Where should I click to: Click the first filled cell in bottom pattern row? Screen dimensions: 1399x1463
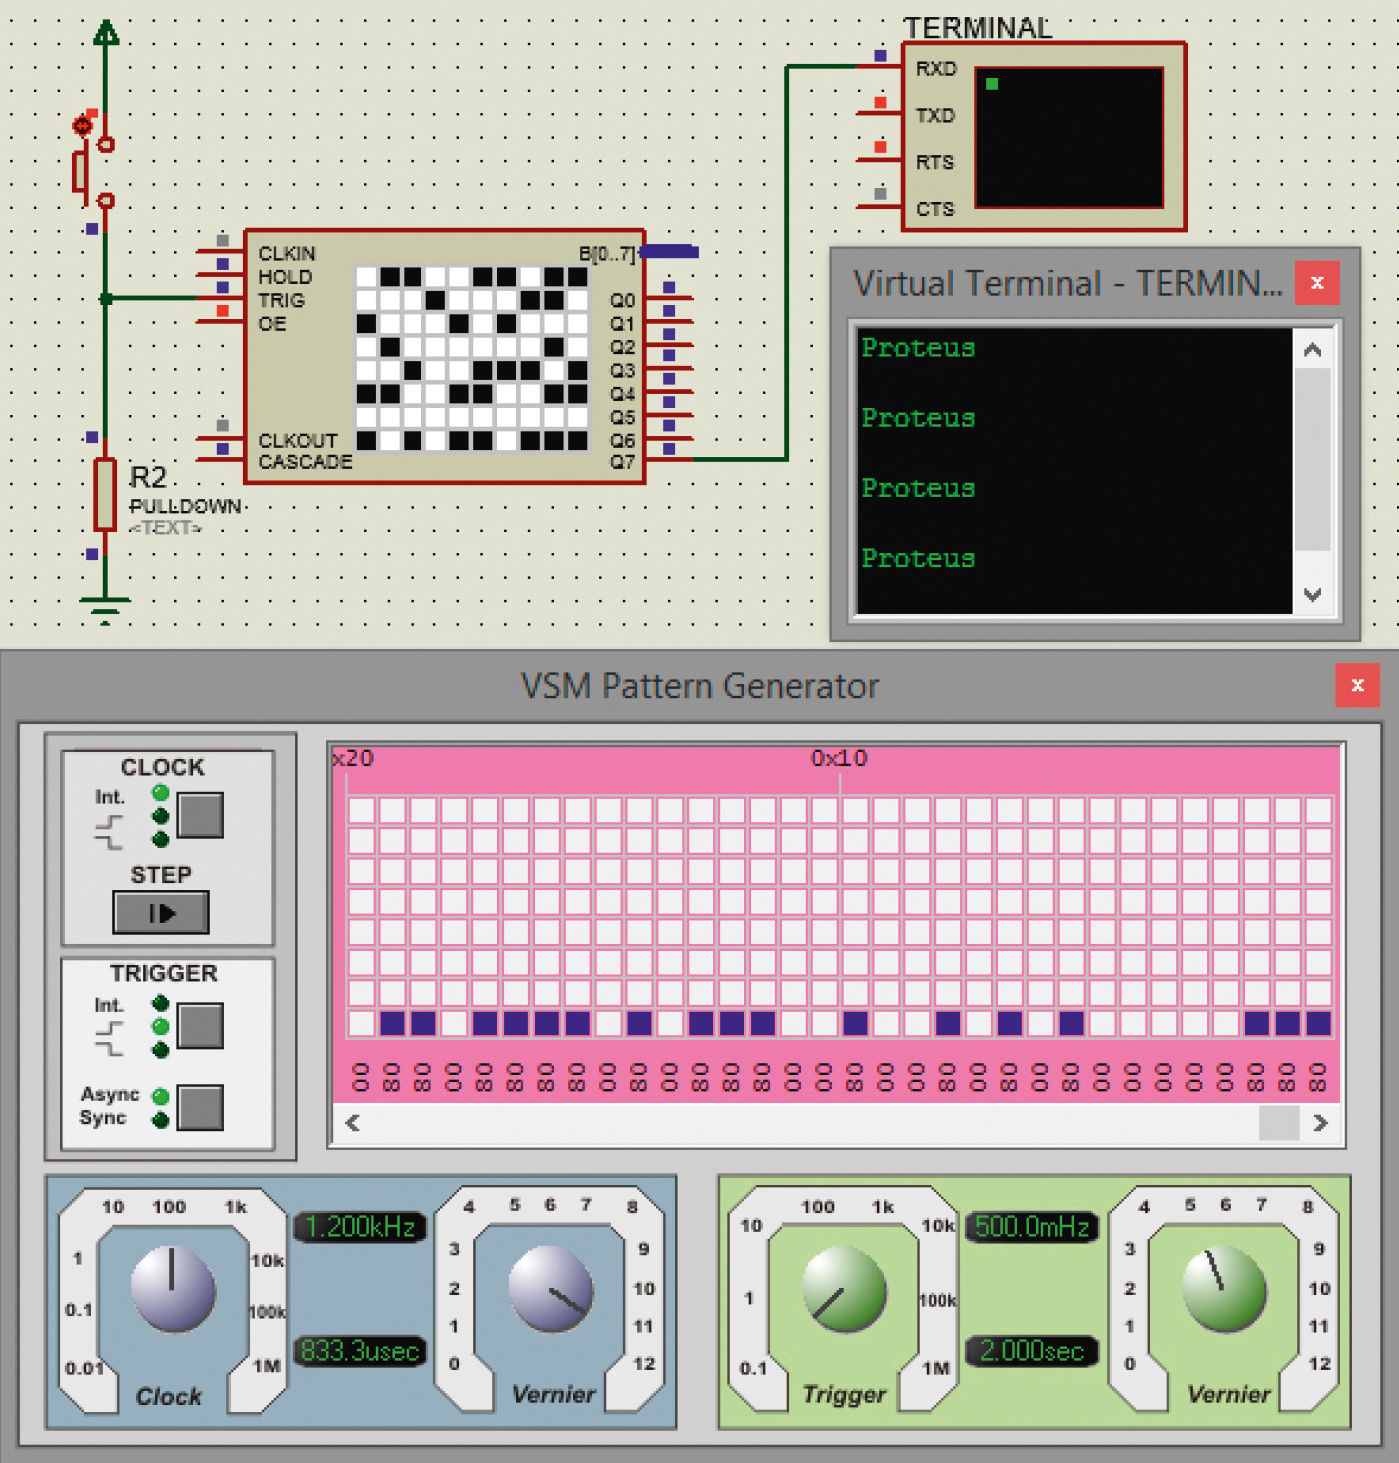(392, 1023)
